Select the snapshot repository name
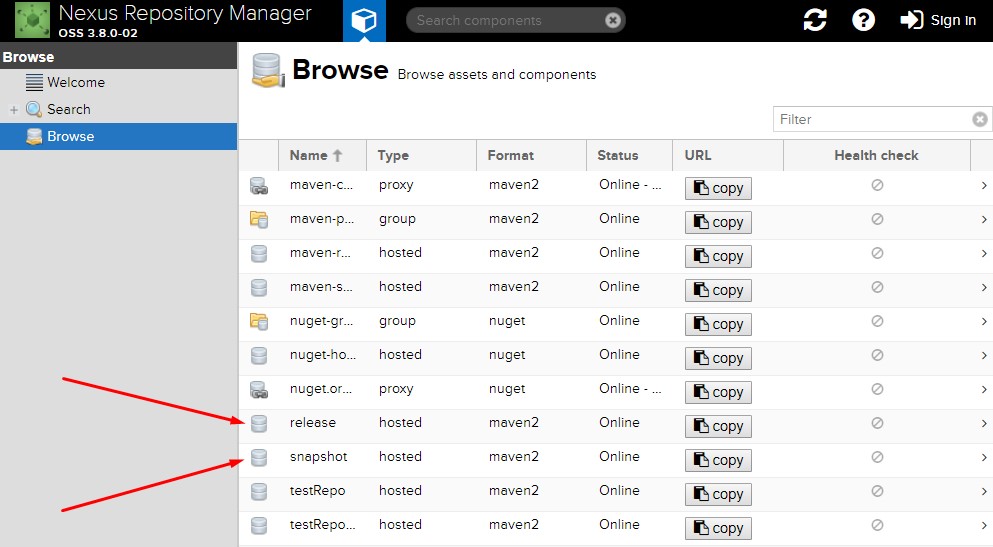This screenshot has width=993, height=547. [319, 456]
